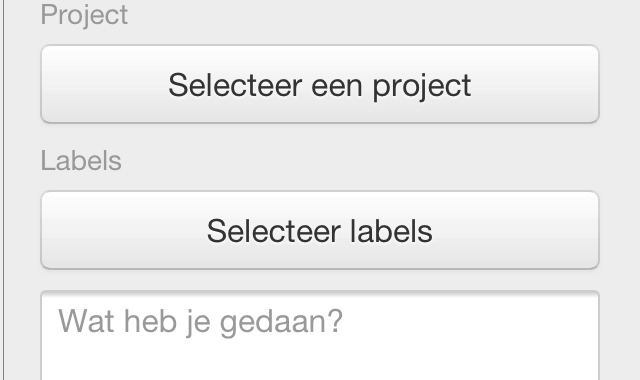Open the "Selecteer een project" picker
The height and width of the screenshot is (380, 640).
click(x=320, y=84)
